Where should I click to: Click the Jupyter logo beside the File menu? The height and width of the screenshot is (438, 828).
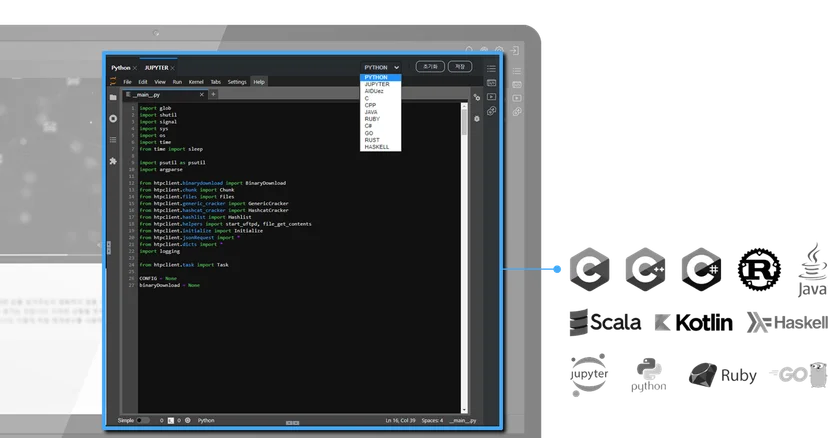(113, 81)
